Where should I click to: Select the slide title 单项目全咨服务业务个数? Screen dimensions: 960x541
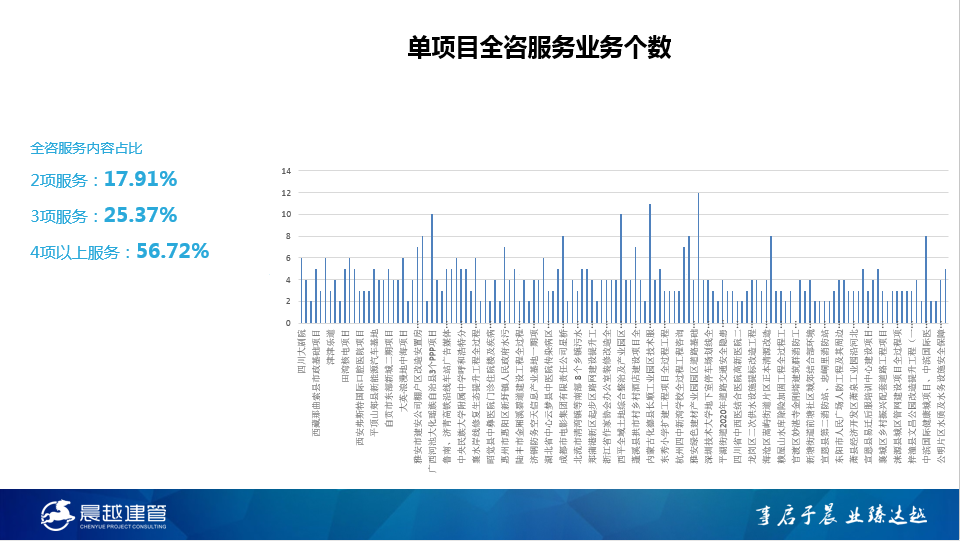pos(539,47)
